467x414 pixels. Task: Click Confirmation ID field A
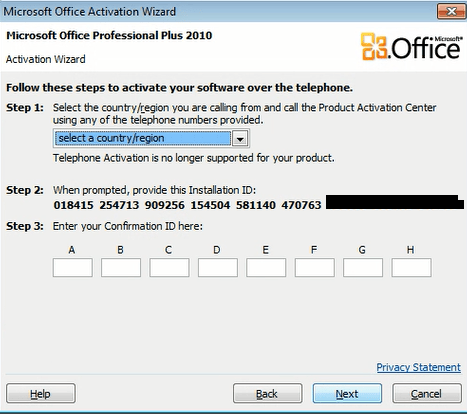click(x=73, y=267)
